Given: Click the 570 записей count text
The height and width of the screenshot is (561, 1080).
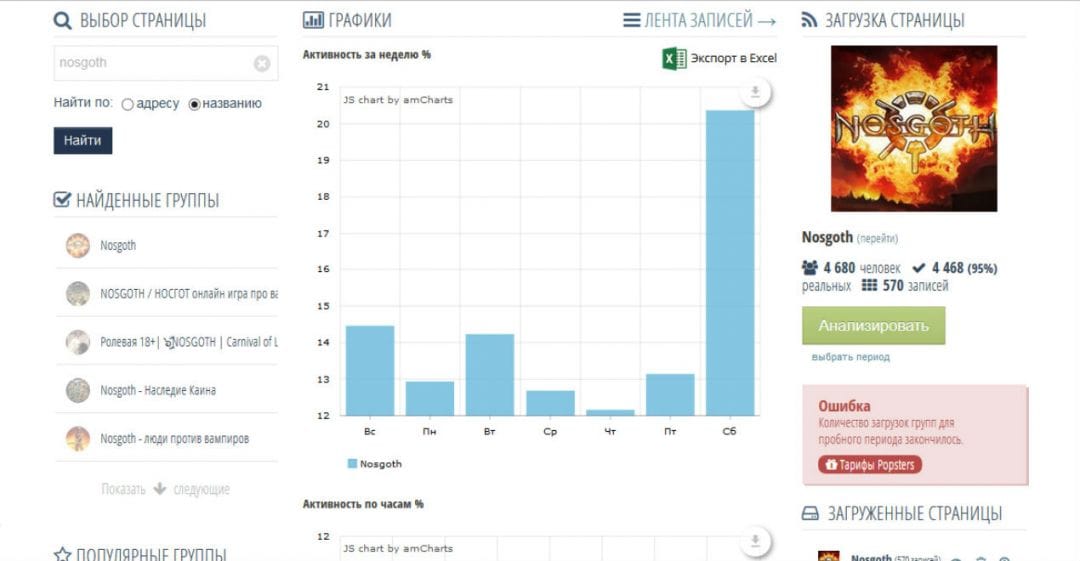Looking at the screenshot, I should tap(915, 285).
